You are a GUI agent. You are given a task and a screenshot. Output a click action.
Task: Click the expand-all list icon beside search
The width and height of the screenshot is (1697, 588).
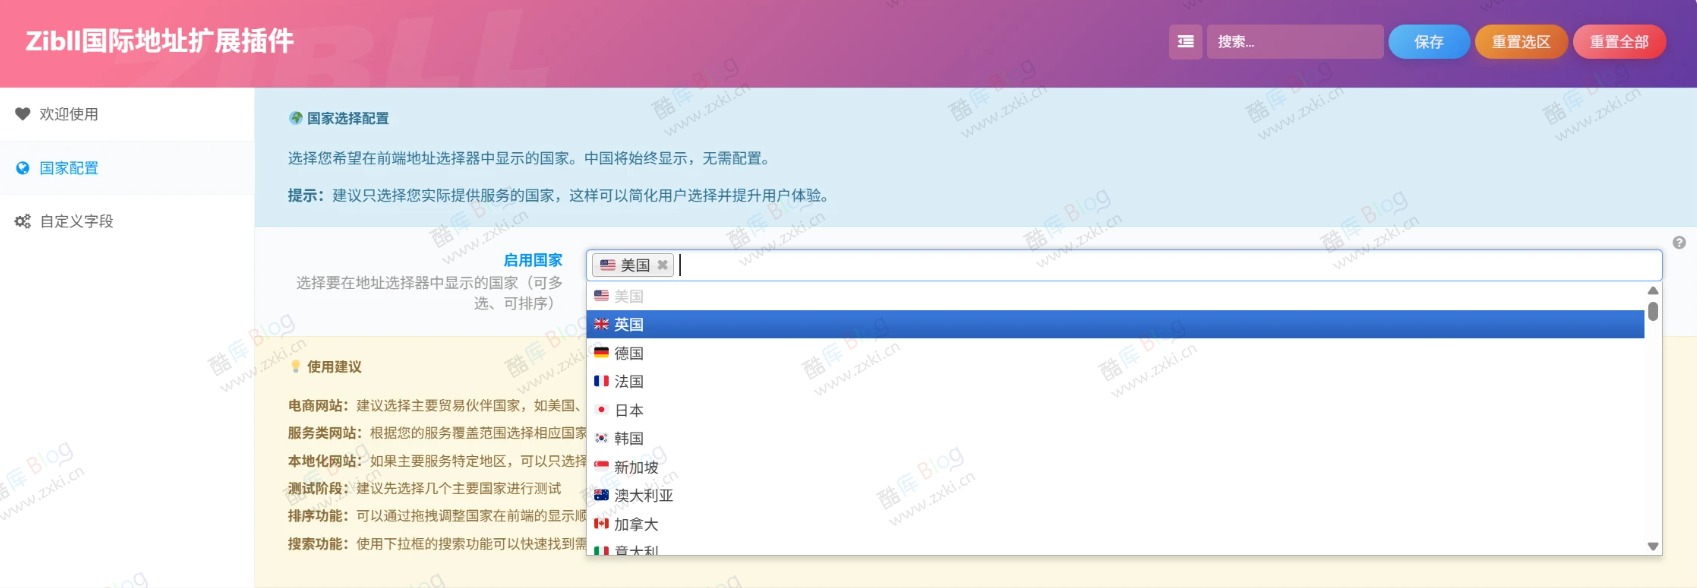click(x=1185, y=42)
